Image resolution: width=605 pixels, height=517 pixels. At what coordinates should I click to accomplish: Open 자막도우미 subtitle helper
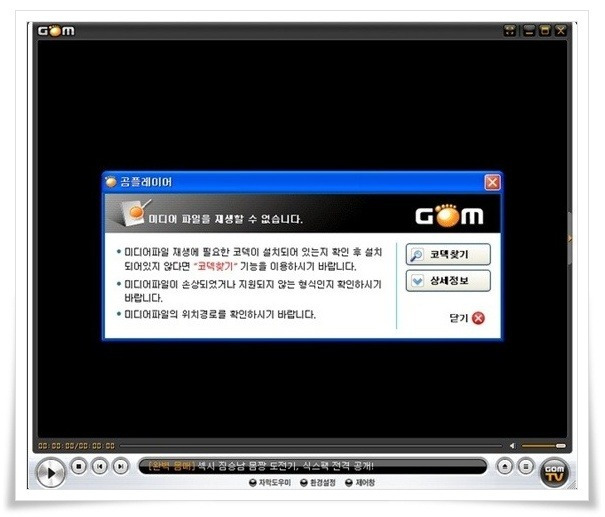[270, 483]
